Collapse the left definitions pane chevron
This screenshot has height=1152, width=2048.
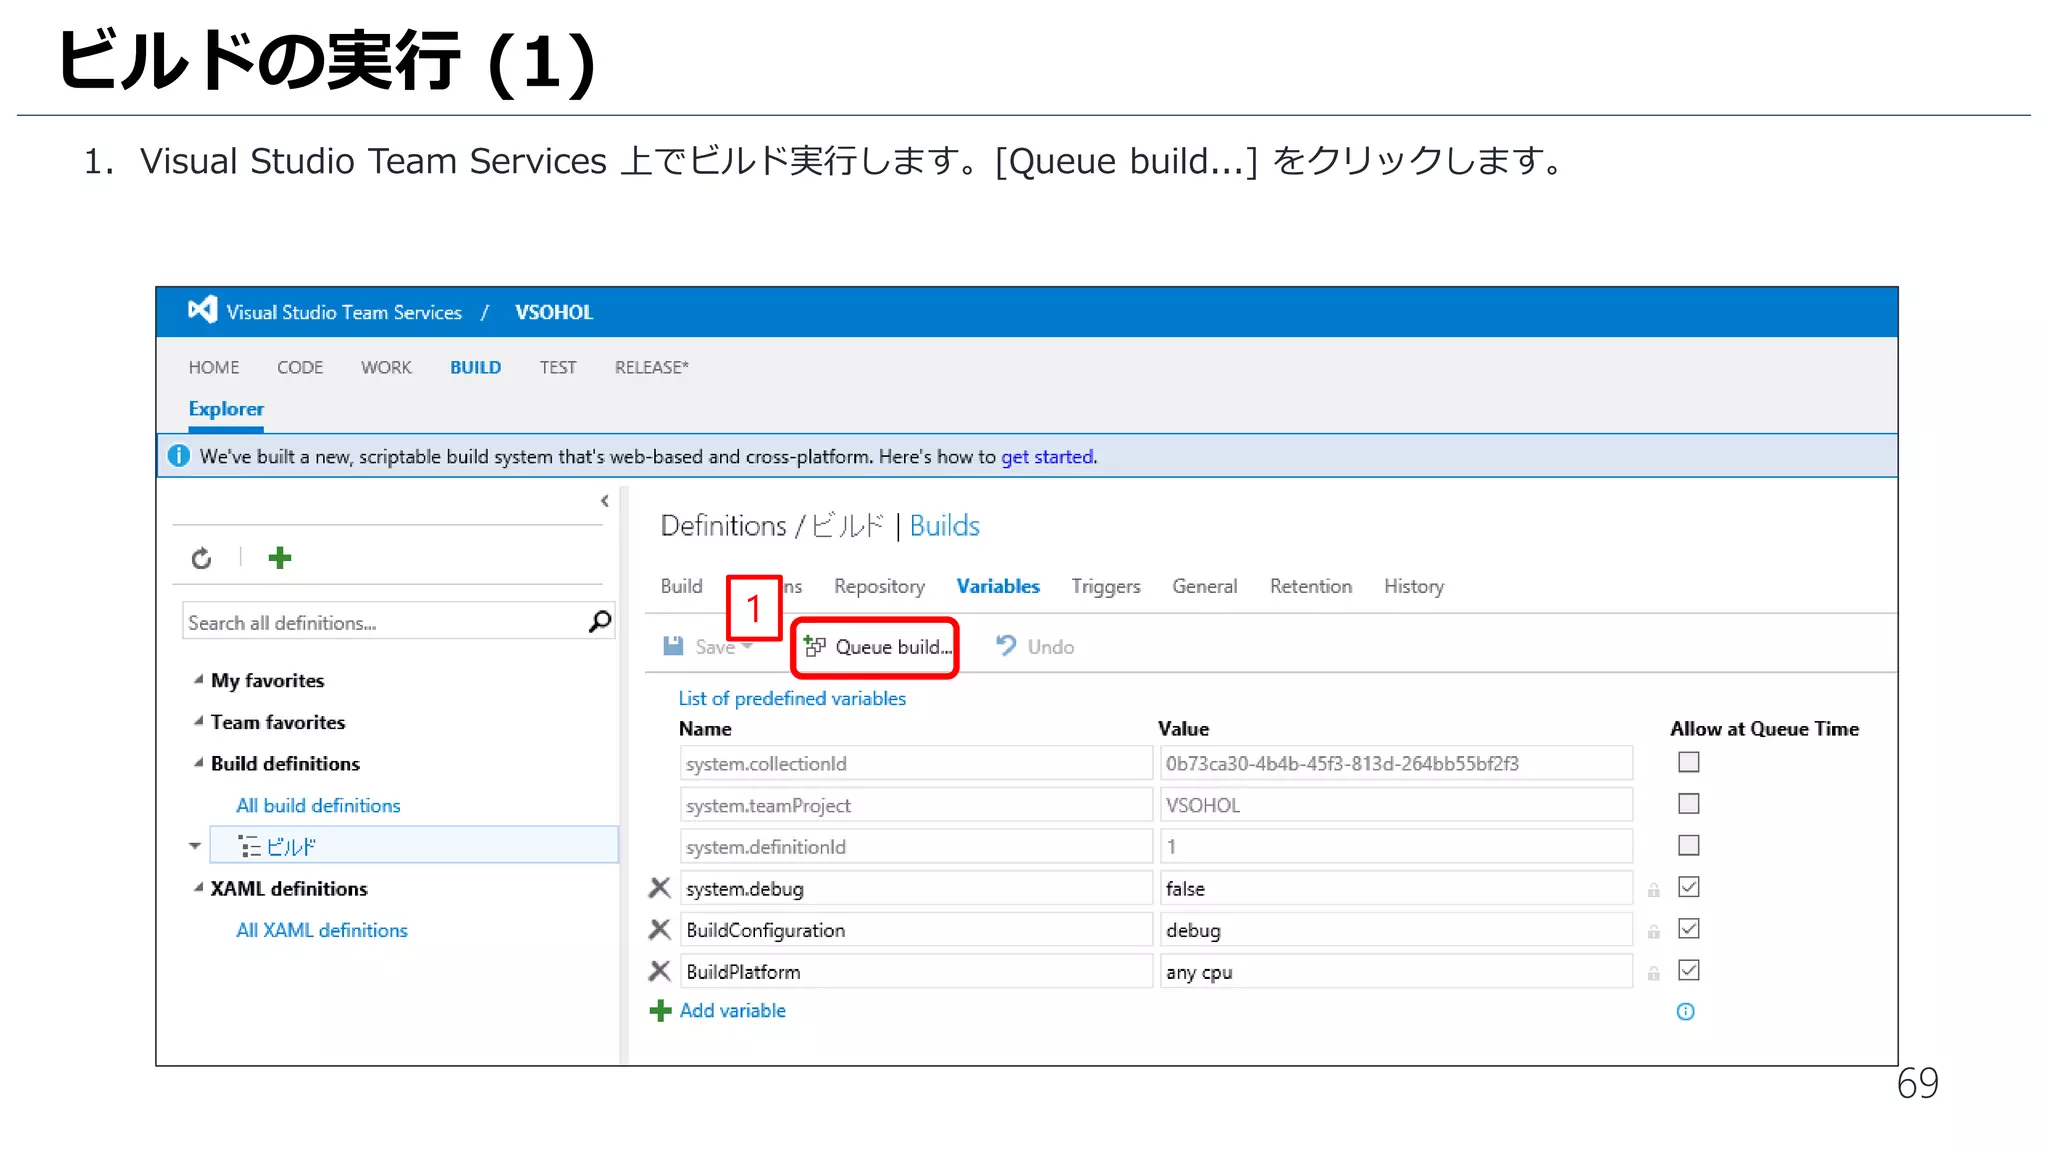coord(605,501)
